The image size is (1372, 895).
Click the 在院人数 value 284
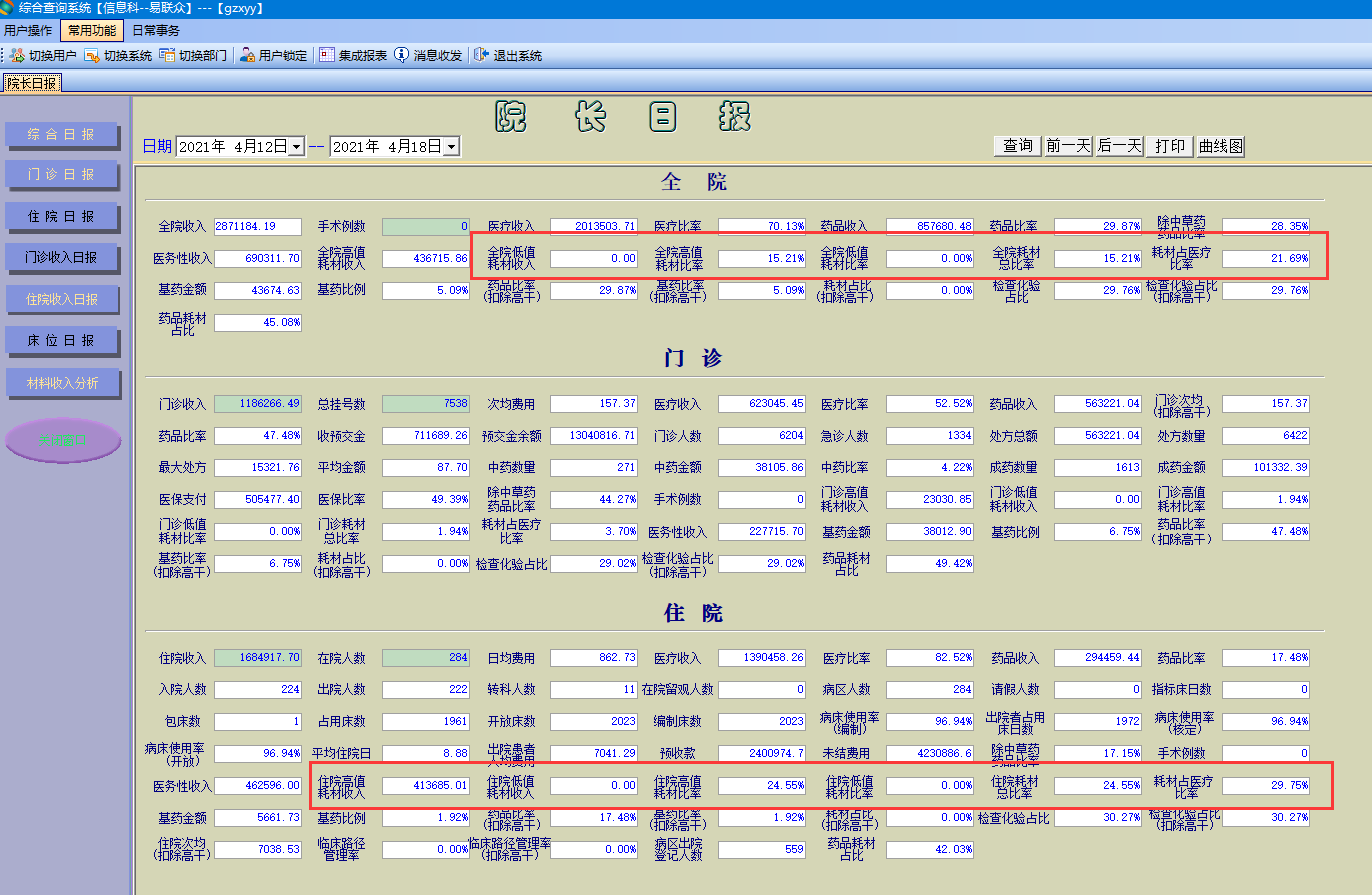[x=426, y=658]
